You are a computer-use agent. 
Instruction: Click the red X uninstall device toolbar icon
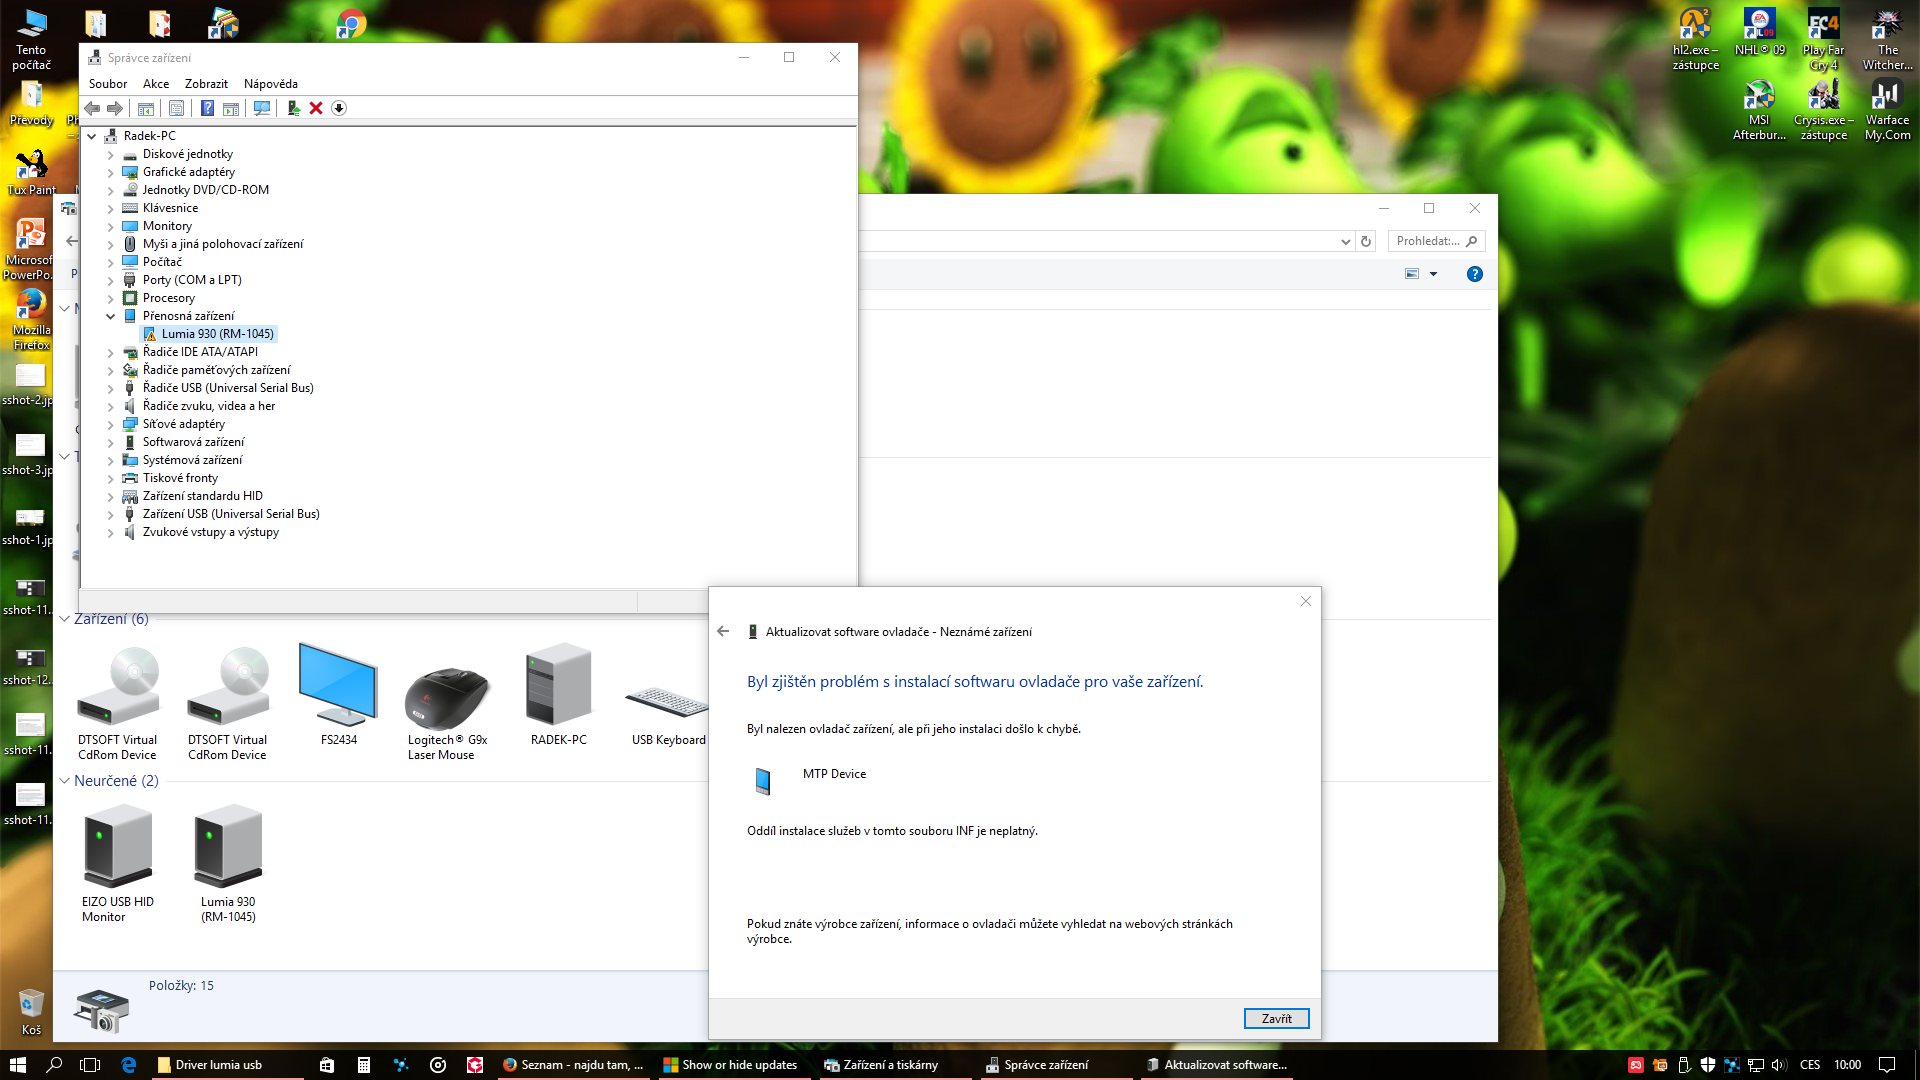coord(316,108)
